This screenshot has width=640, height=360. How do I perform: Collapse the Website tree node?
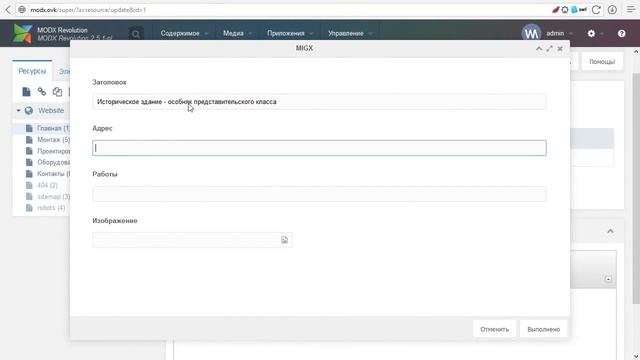tap(18, 111)
